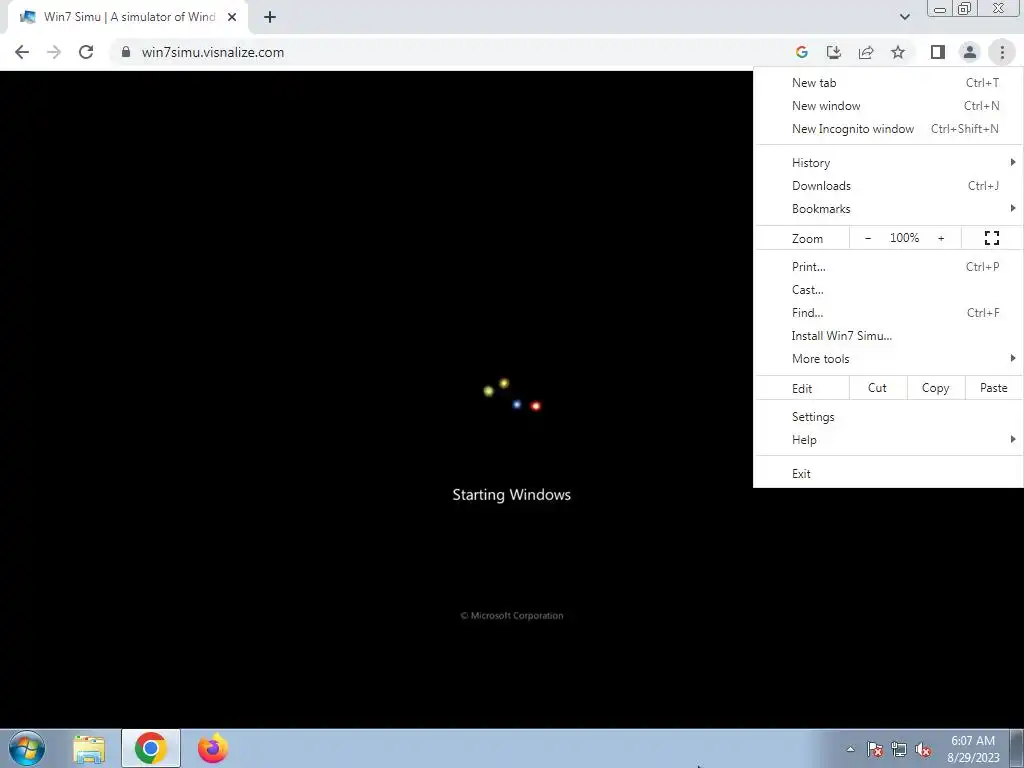Viewport: 1024px width, 768px height.
Task: Increase zoom with plus button
Action: pyautogui.click(x=941, y=238)
